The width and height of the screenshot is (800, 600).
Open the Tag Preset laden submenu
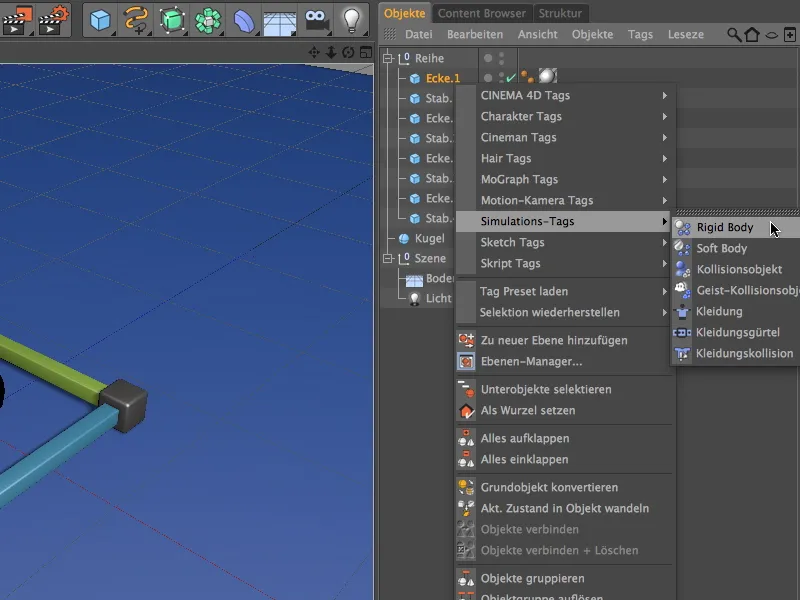point(566,291)
